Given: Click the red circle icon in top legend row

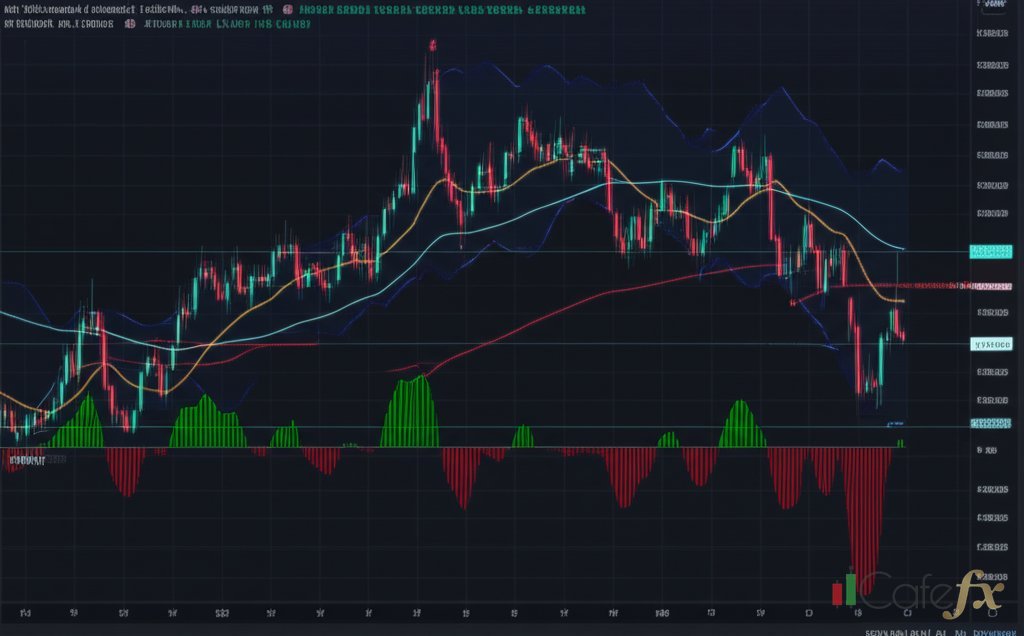Looking at the screenshot, I should tap(287, 10).
